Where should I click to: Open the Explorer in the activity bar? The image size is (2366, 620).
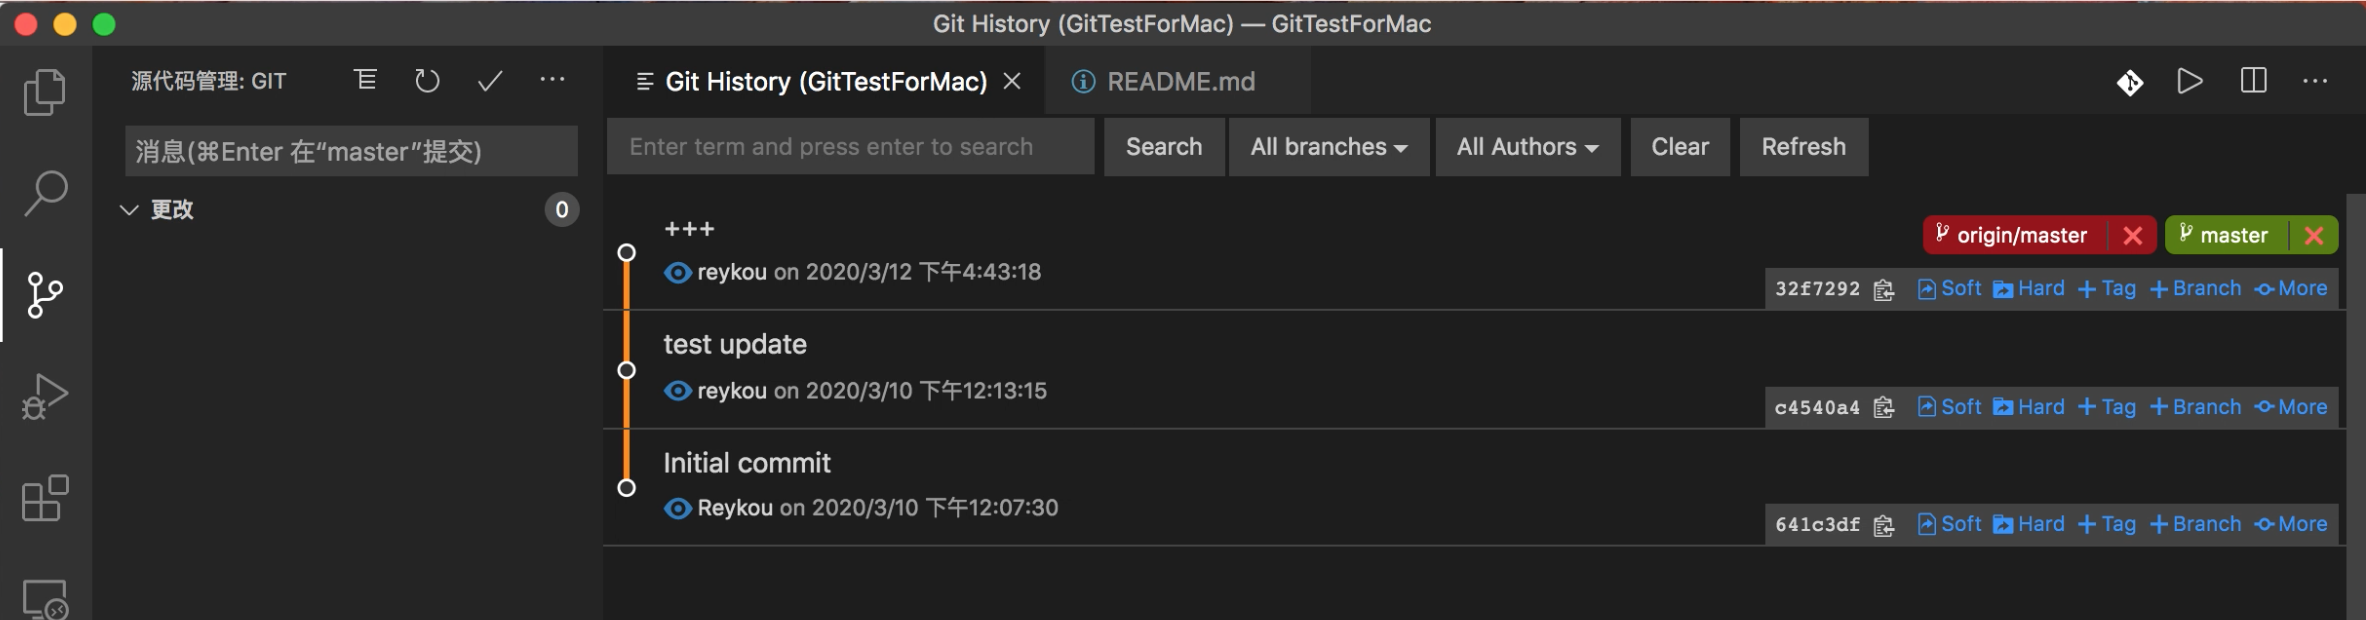(x=44, y=91)
